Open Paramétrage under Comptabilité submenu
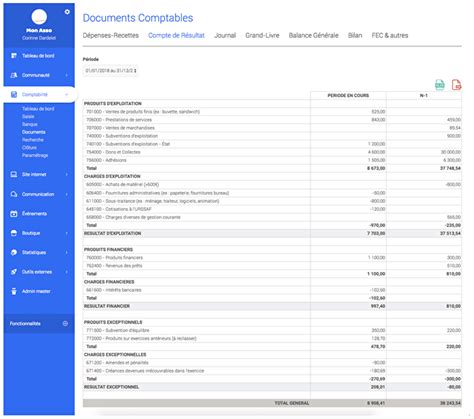 click(35, 155)
